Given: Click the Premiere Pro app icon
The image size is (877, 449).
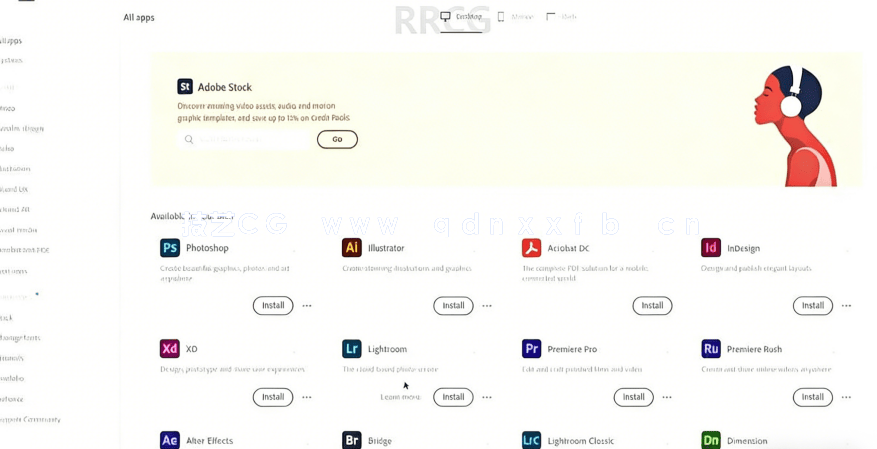Looking at the screenshot, I should point(531,349).
